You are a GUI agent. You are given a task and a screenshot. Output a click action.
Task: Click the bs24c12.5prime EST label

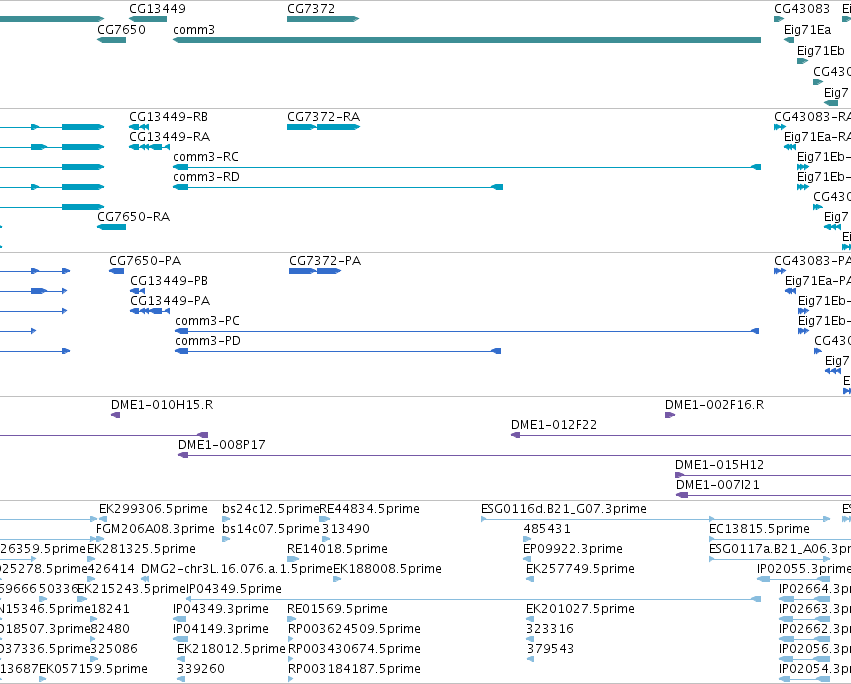[270, 509]
